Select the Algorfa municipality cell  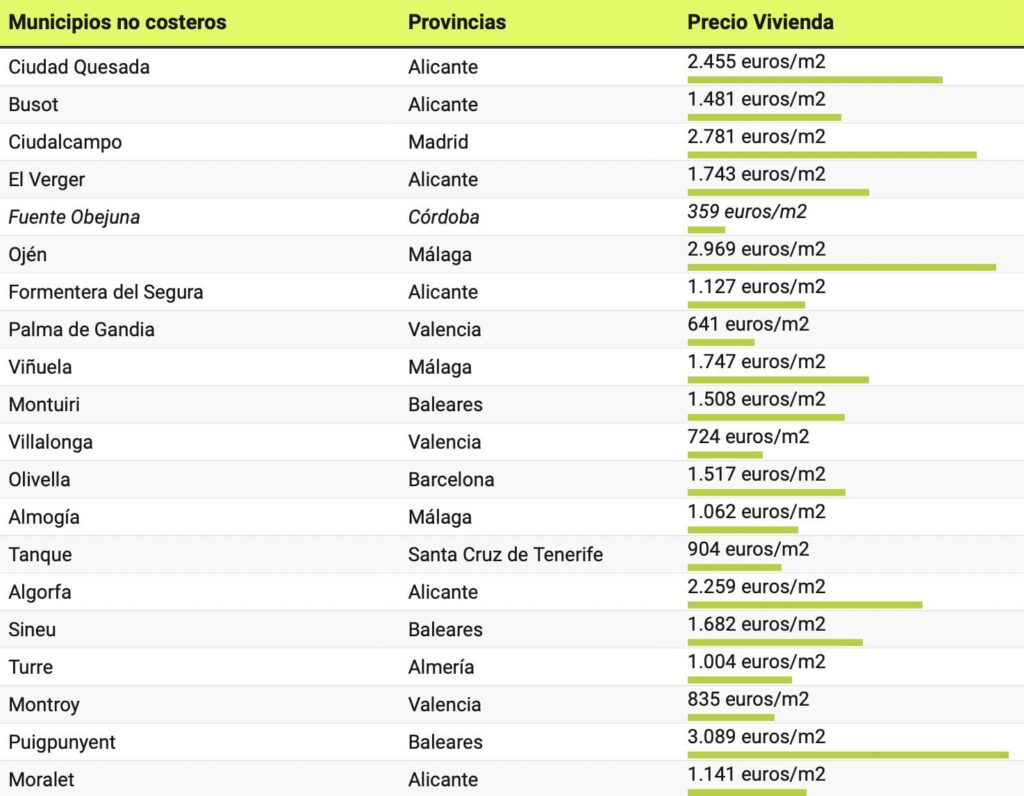click(40, 592)
